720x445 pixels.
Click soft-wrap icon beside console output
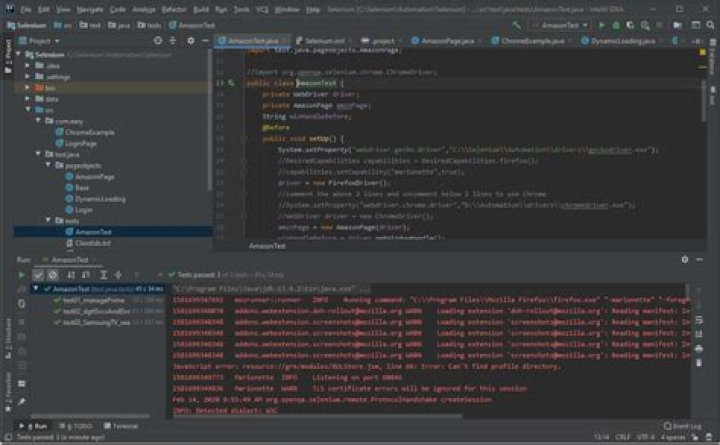click(699, 320)
